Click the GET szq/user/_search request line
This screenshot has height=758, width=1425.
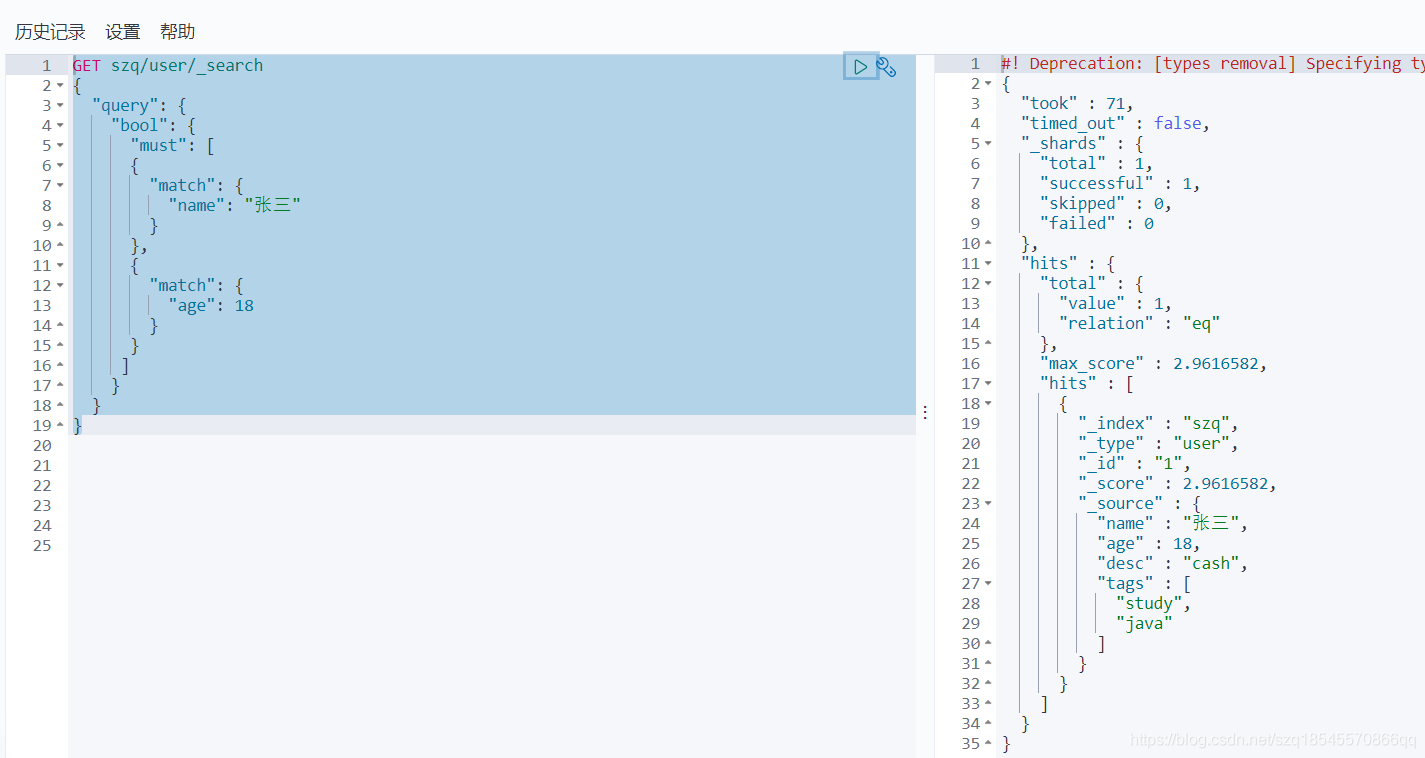168,65
